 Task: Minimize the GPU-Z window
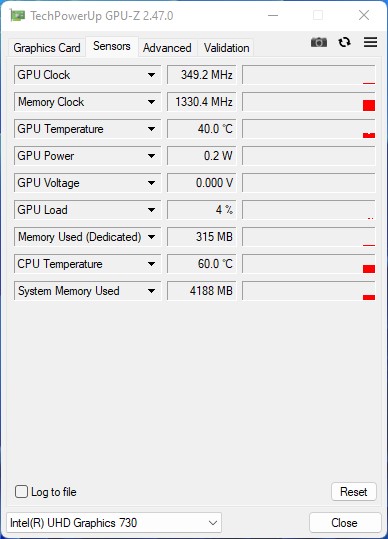point(273,15)
